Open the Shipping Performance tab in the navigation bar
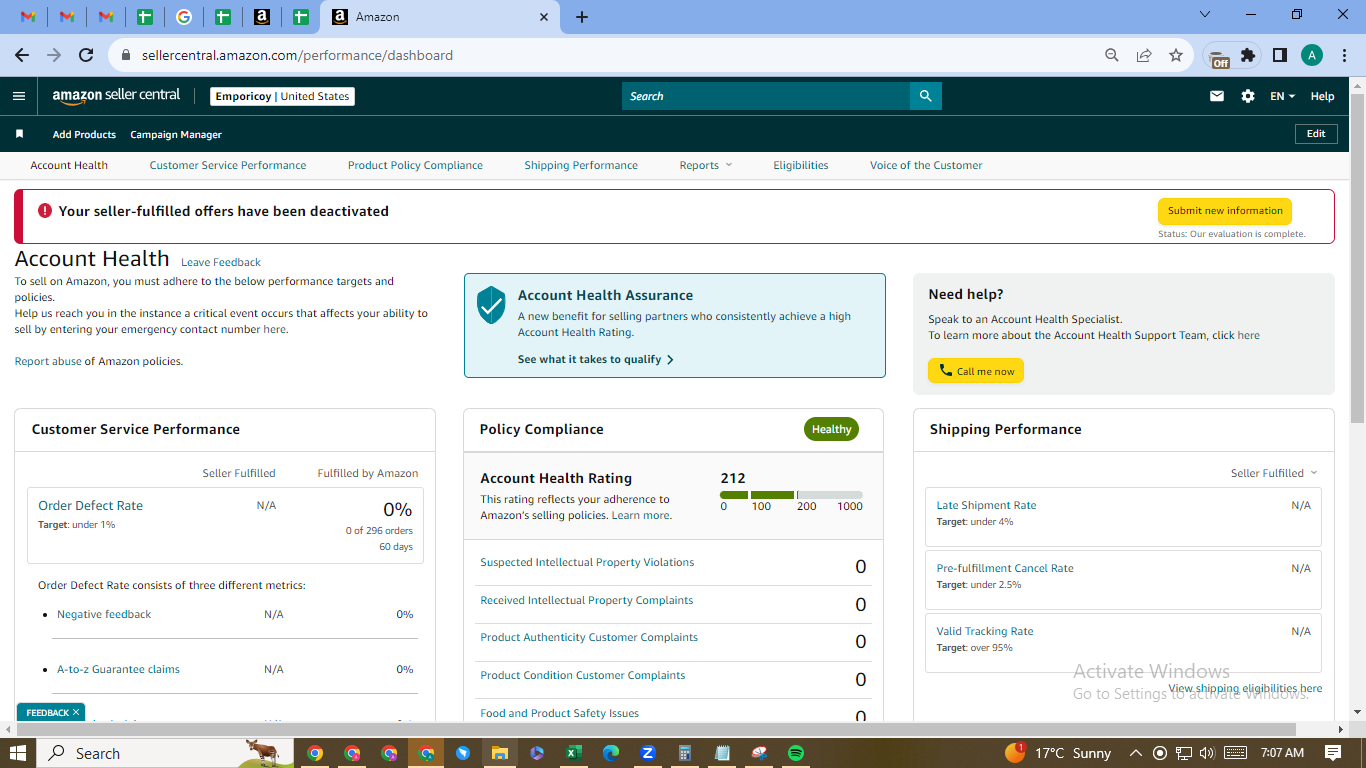 (581, 165)
